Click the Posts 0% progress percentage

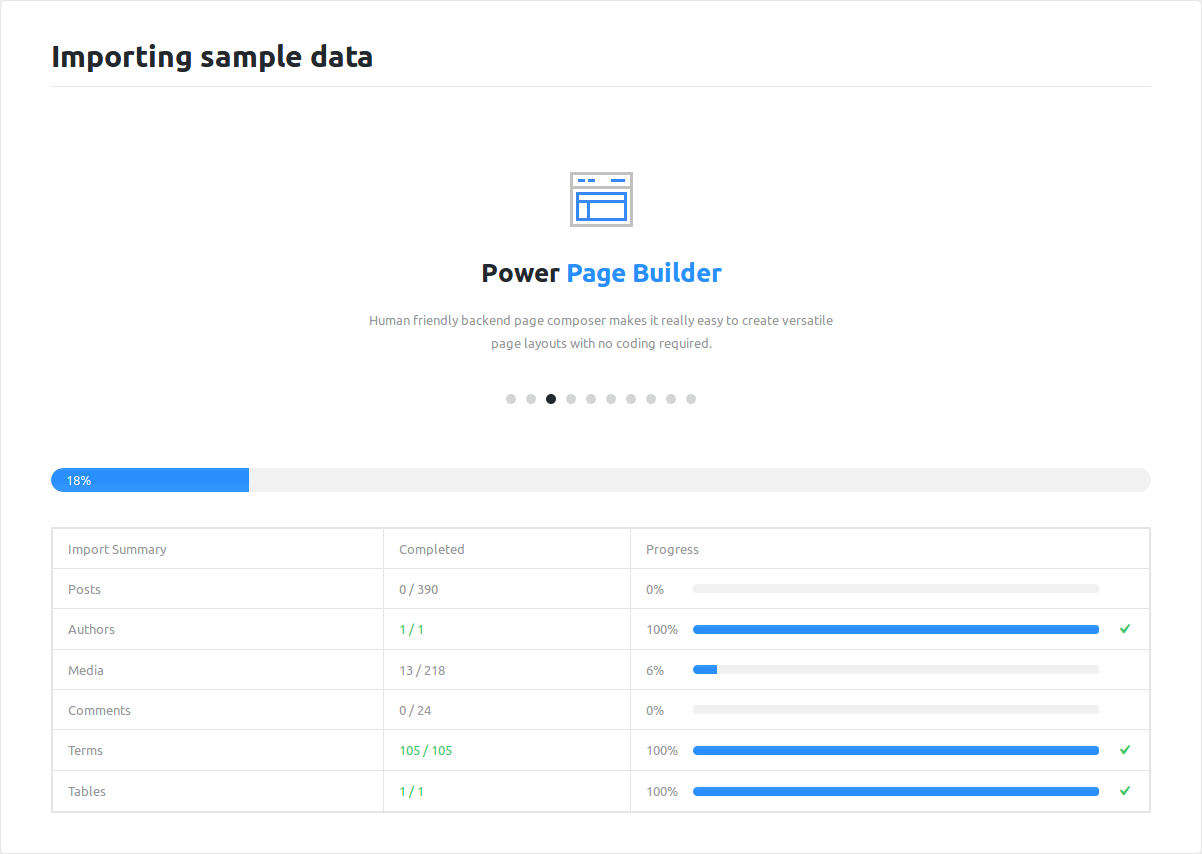coord(655,589)
